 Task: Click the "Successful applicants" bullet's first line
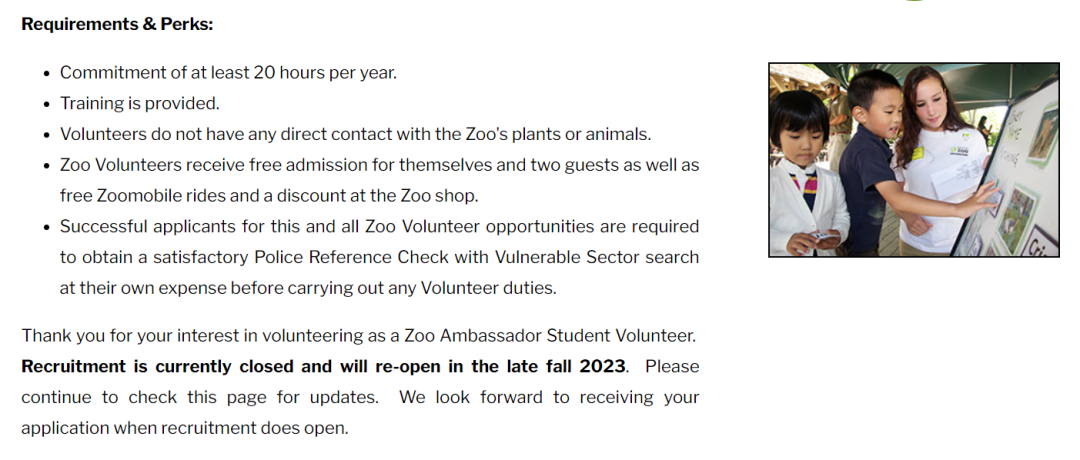tap(380, 227)
